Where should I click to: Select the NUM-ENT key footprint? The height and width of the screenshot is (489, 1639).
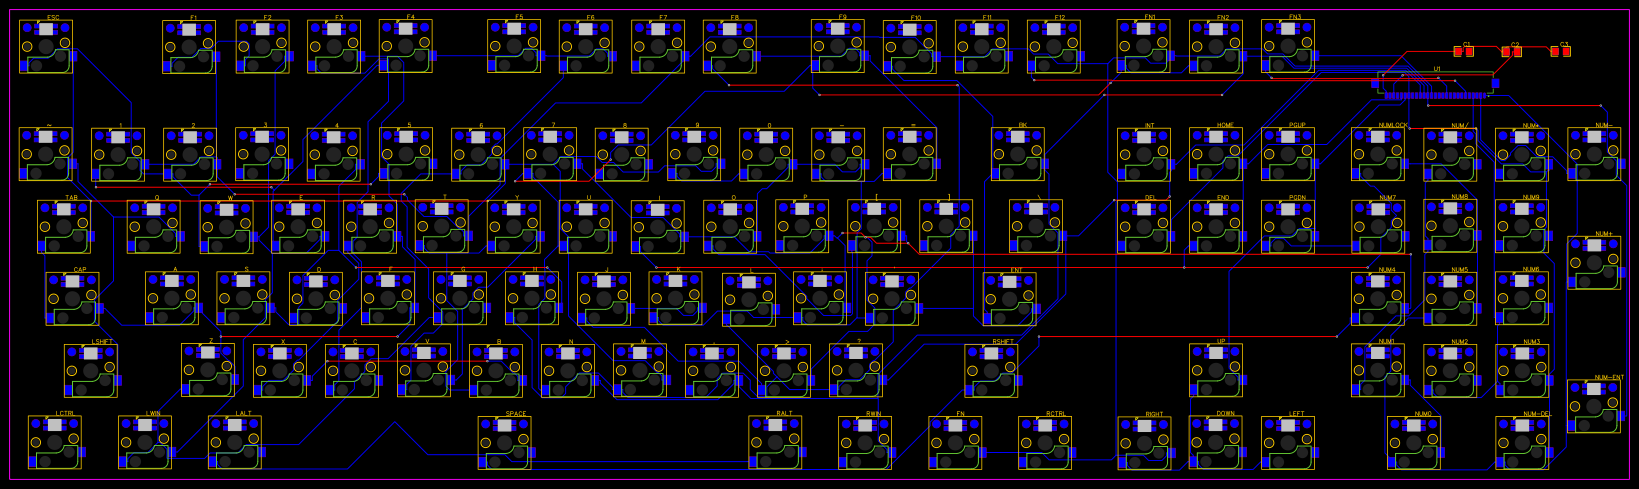(x=1594, y=407)
